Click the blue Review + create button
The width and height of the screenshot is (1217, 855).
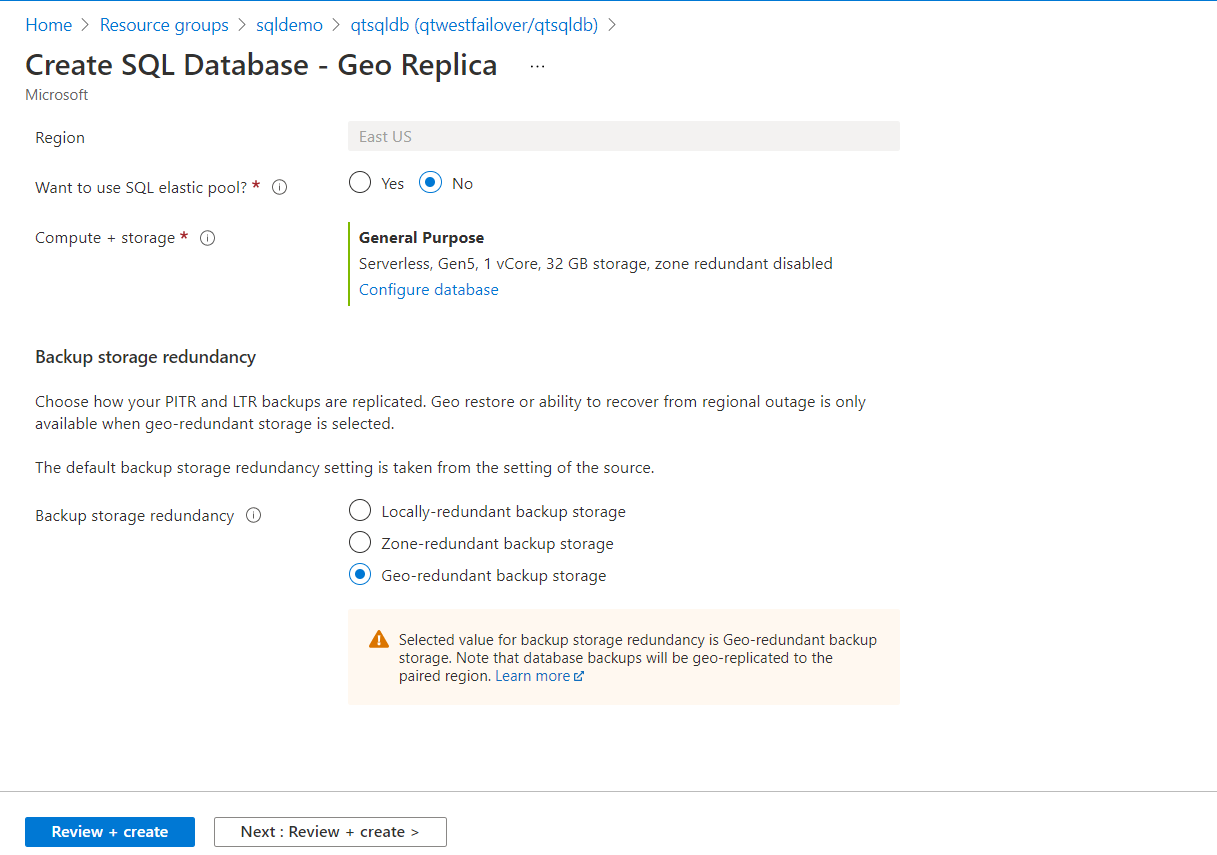[x=110, y=832]
